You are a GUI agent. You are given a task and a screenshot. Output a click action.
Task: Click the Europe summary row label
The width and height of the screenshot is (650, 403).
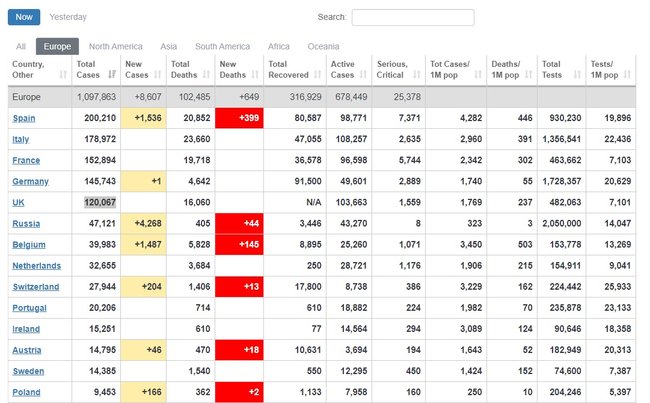point(27,97)
